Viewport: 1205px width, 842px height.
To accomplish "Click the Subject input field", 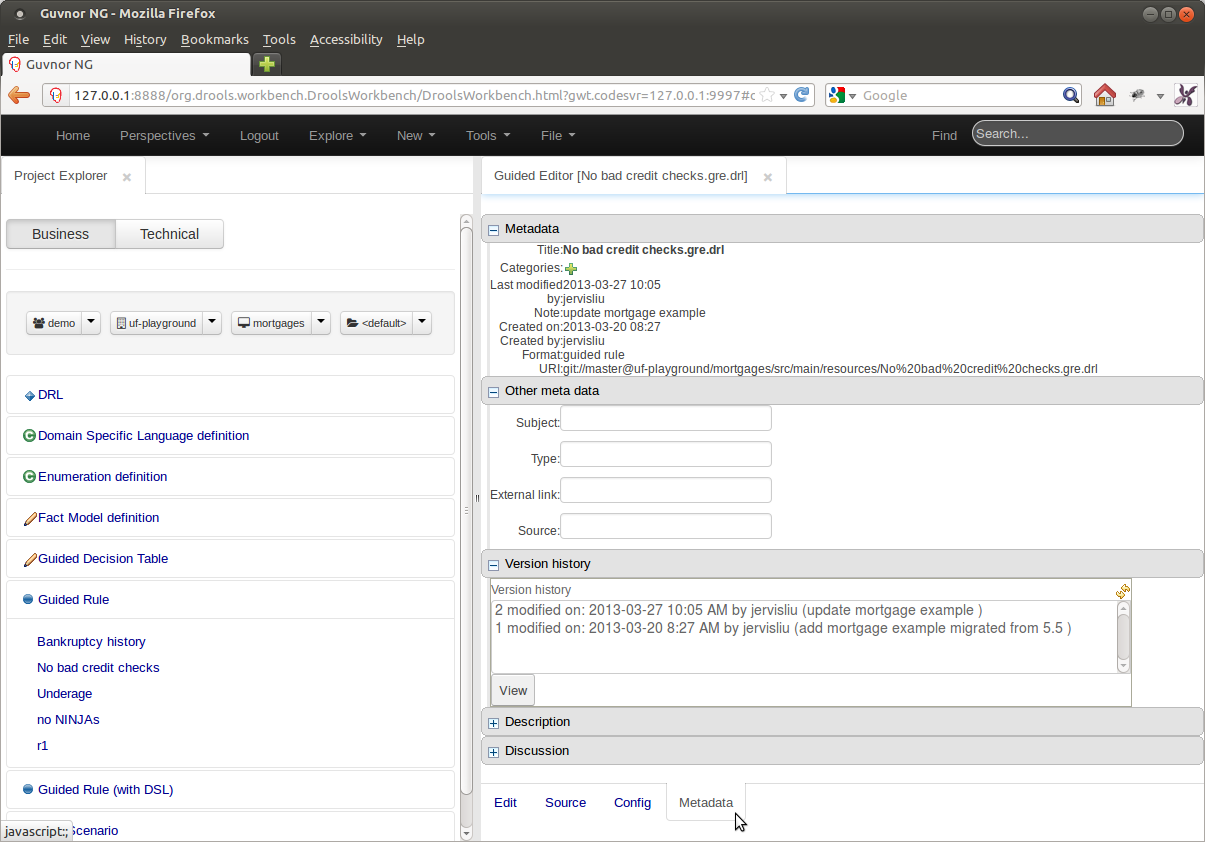I will 666,419.
